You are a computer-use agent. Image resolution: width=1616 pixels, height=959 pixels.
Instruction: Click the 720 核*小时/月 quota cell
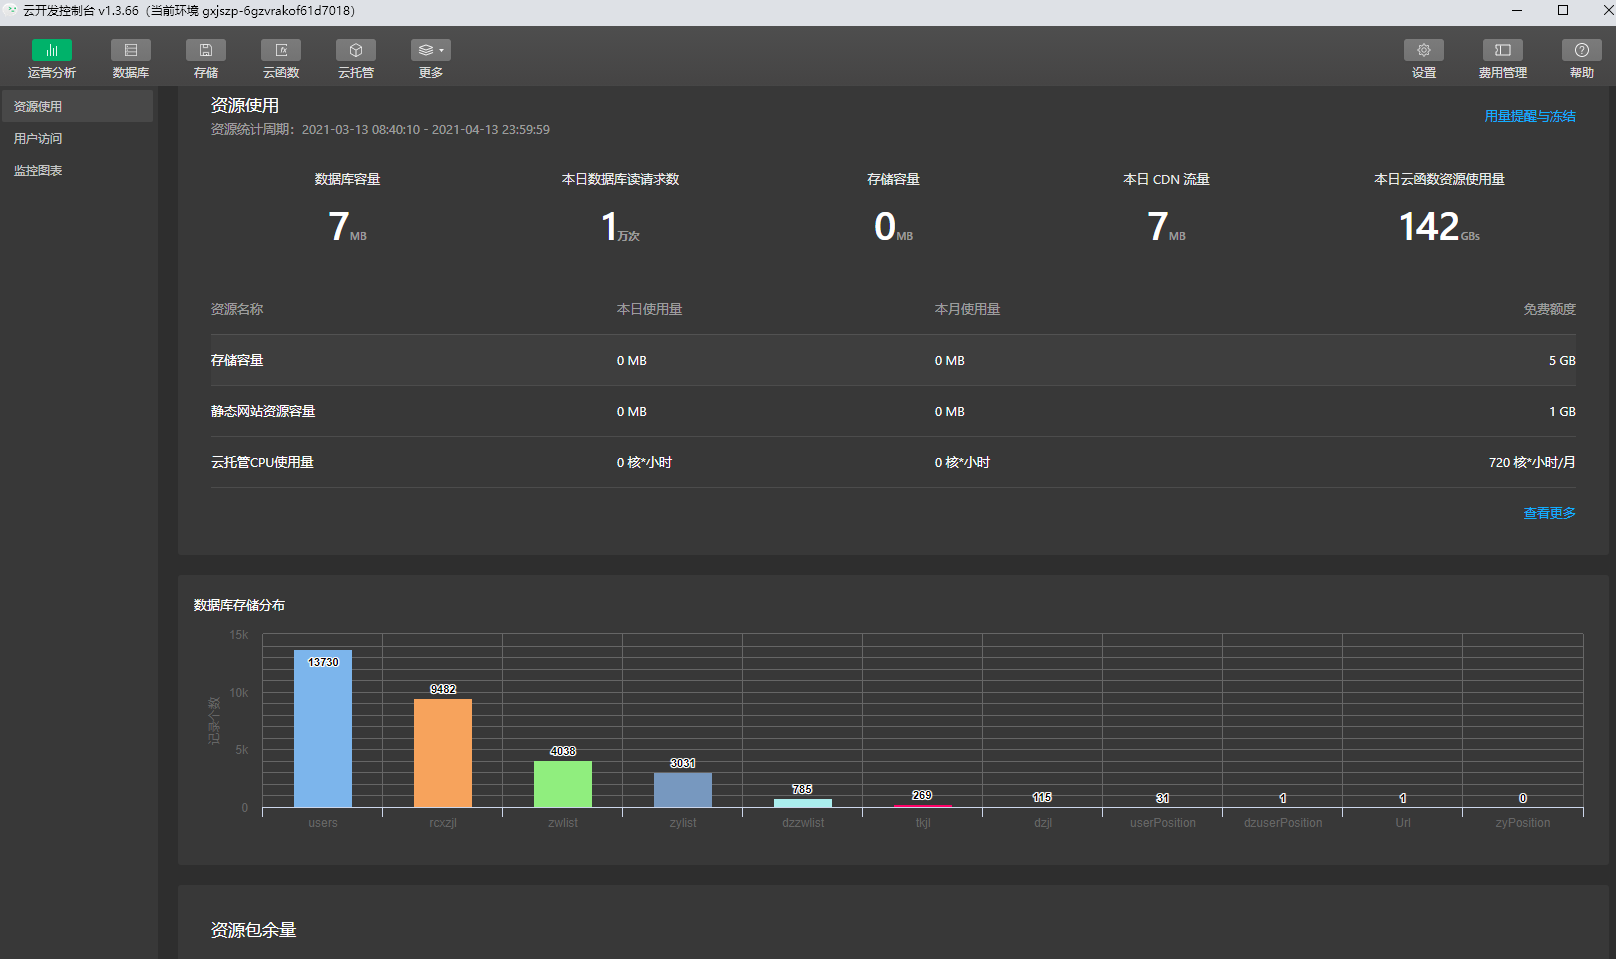[x=1532, y=462]
